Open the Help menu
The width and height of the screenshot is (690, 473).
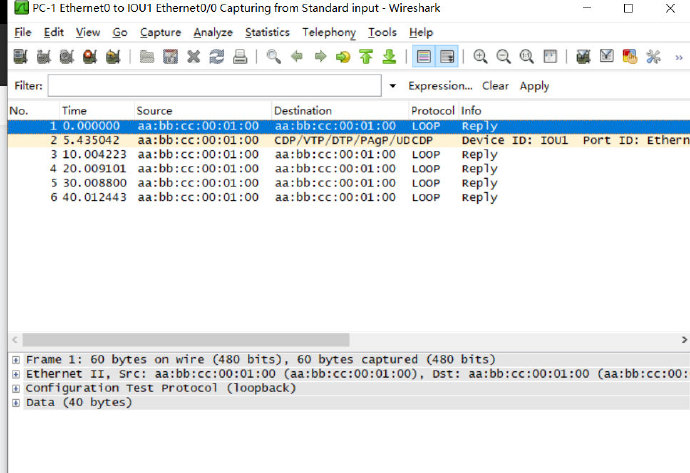(421, 33)
